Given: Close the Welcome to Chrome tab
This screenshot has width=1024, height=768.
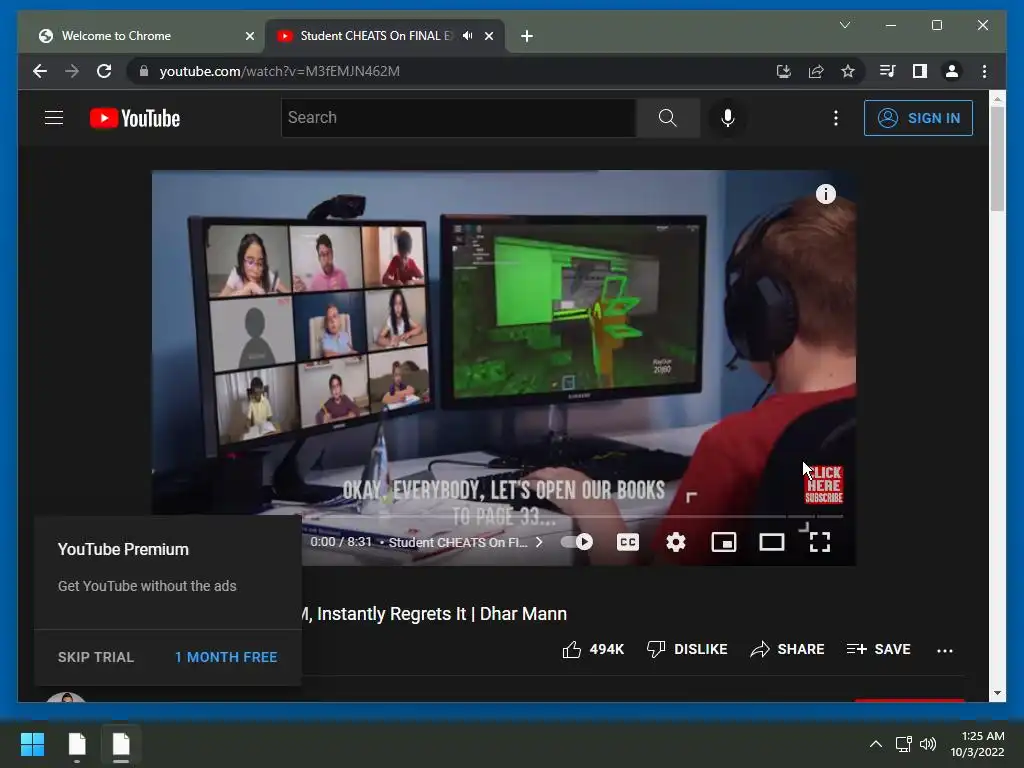Looking at the screenshot, I should (249, 36).
